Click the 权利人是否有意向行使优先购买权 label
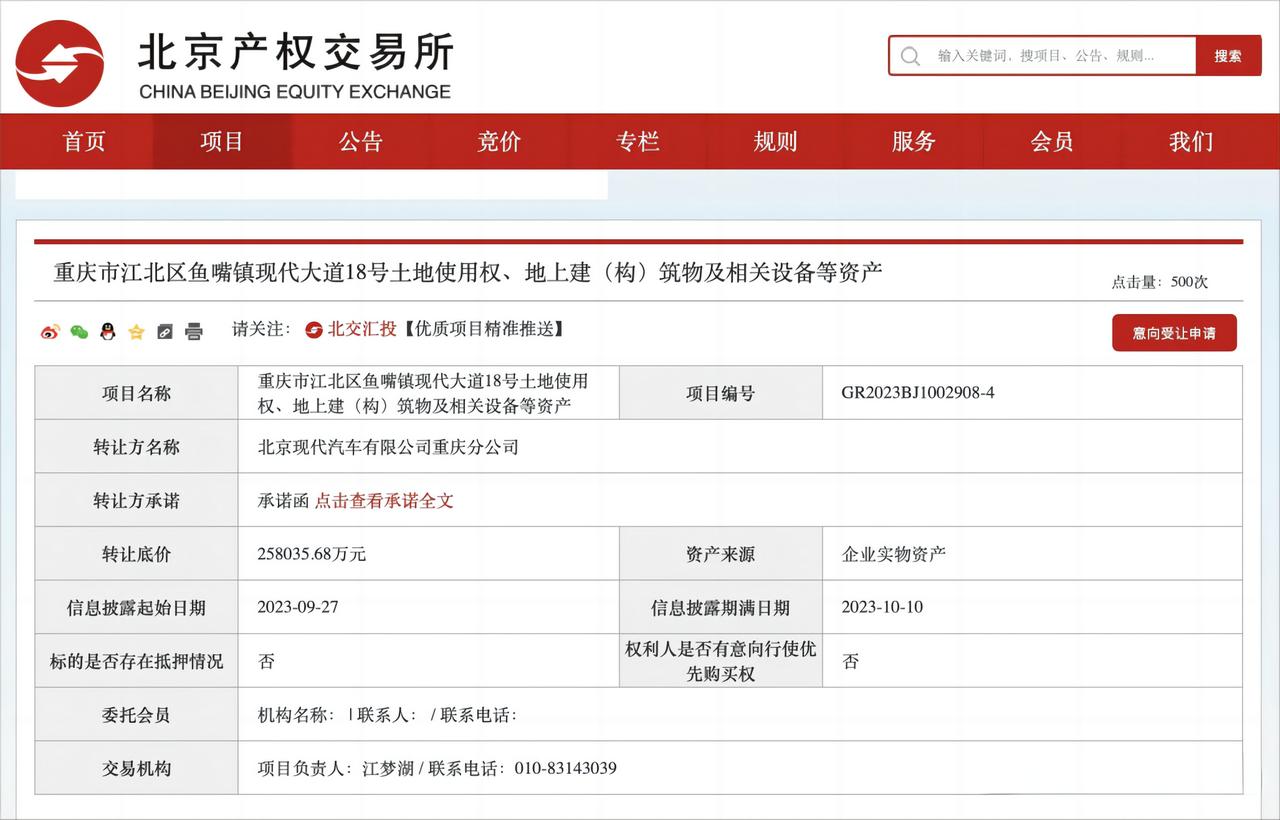1280x820 pixels. (x=721, y=661)
